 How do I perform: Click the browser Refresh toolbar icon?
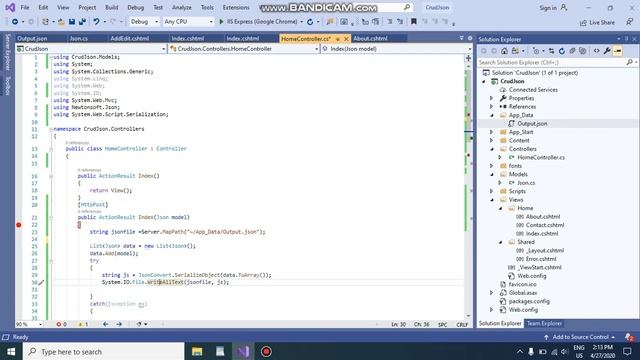tap(310, 22)
